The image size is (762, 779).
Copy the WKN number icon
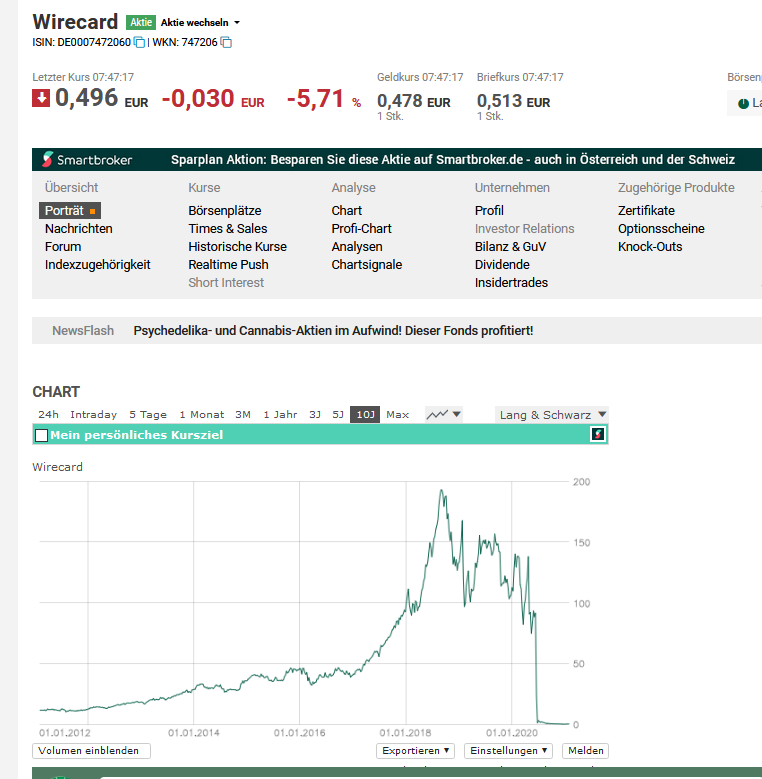pos(226,43)
